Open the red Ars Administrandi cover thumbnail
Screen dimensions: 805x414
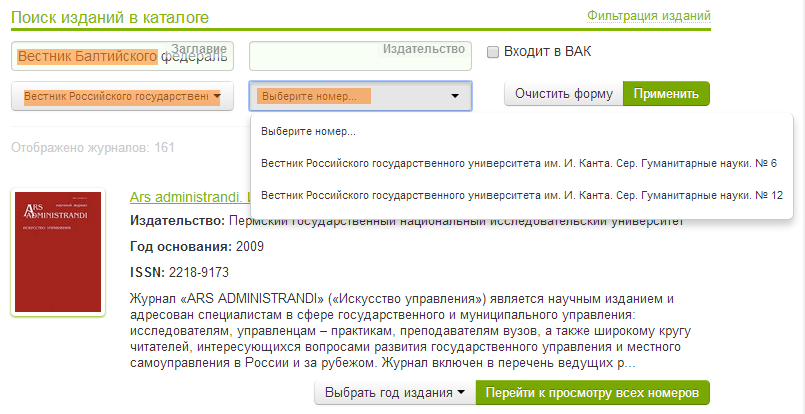point(58,252)
